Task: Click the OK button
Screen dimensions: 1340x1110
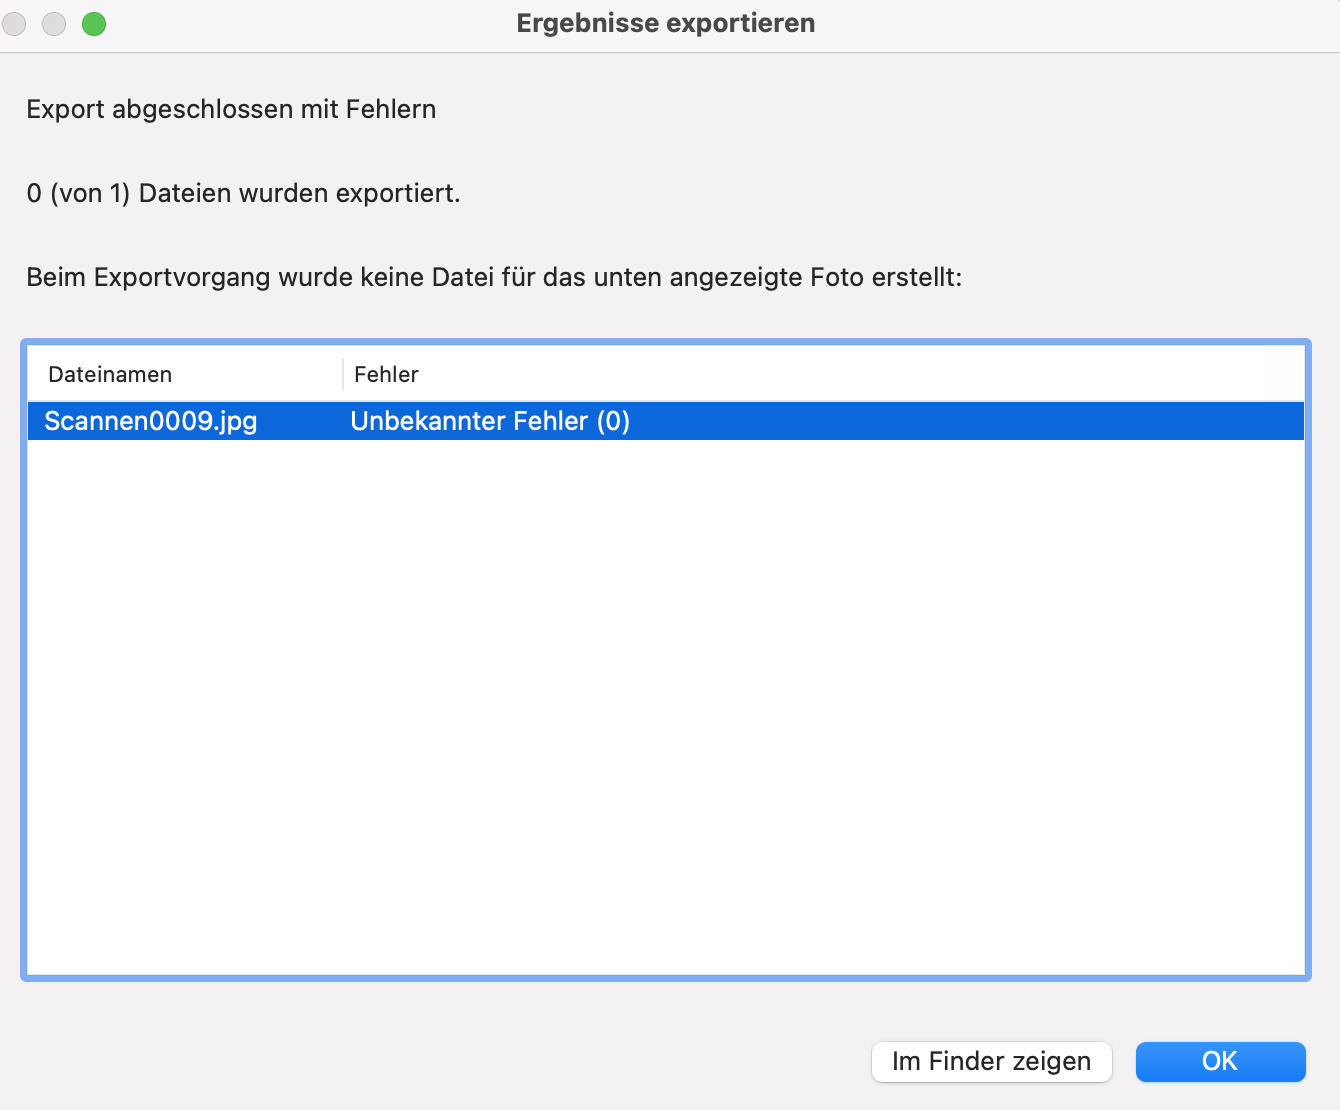Action: (1220, 1061)
